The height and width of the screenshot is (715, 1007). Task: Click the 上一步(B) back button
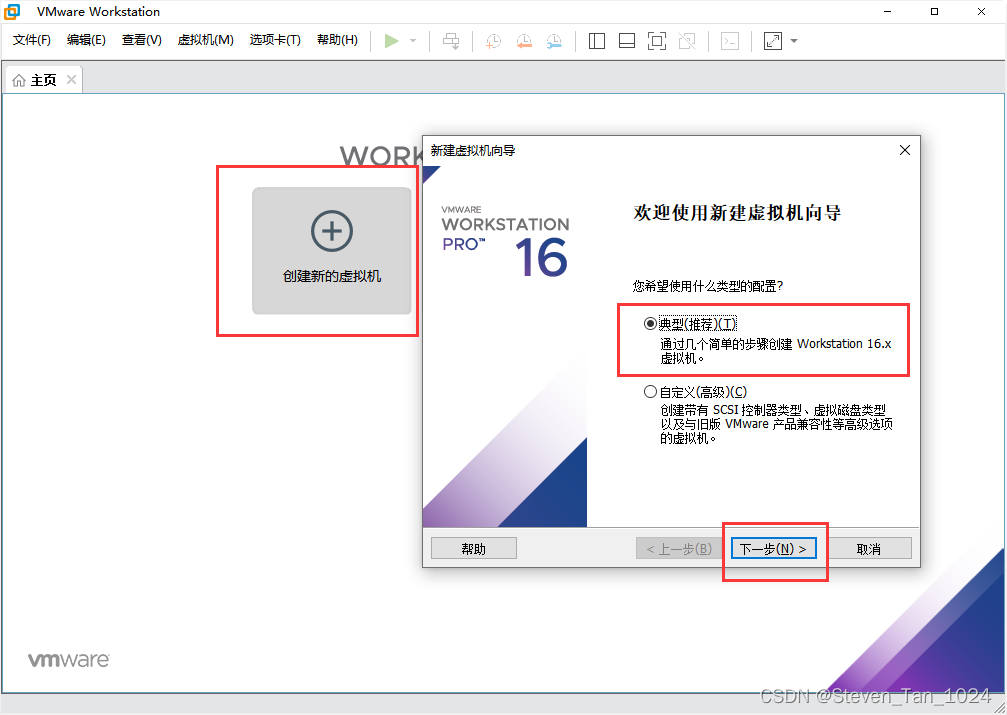point(679,549)
